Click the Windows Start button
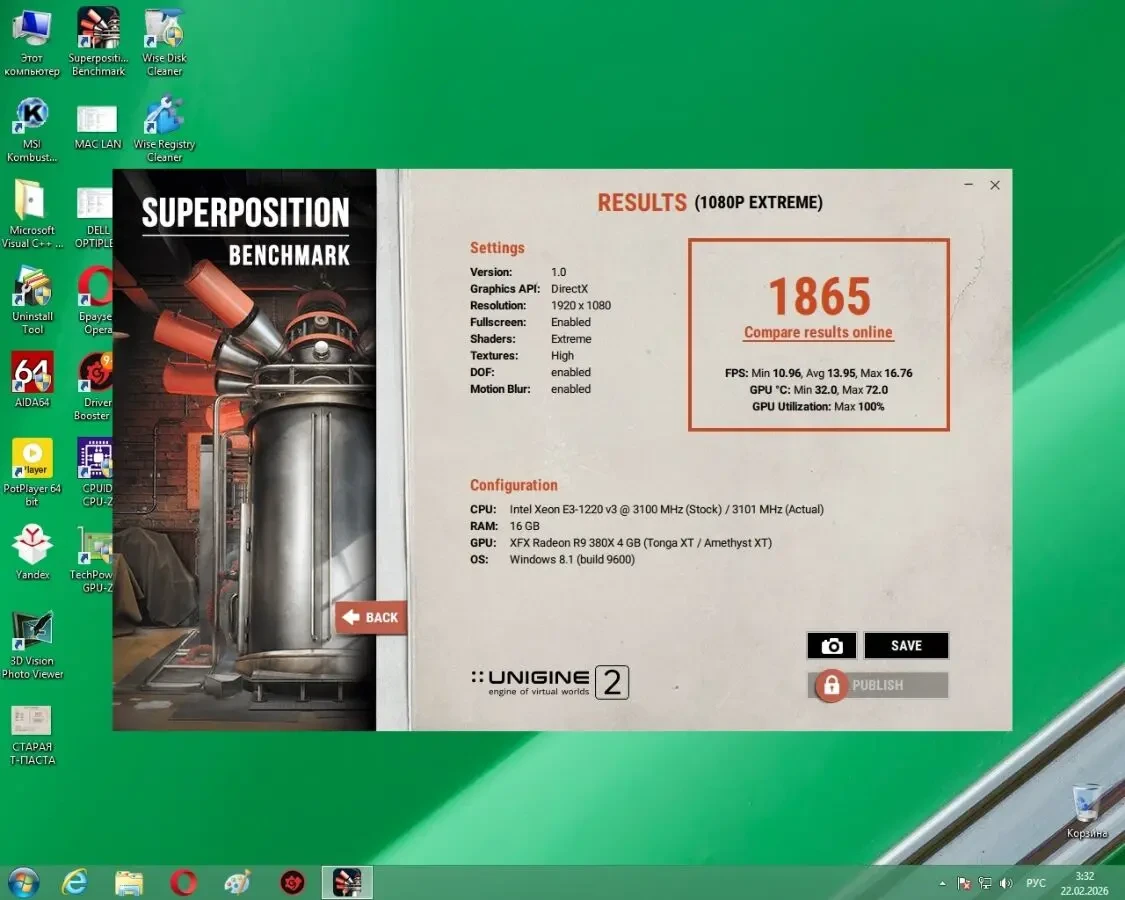The image size is (1125, 900). pyautogui.click(x=23, y=883)
